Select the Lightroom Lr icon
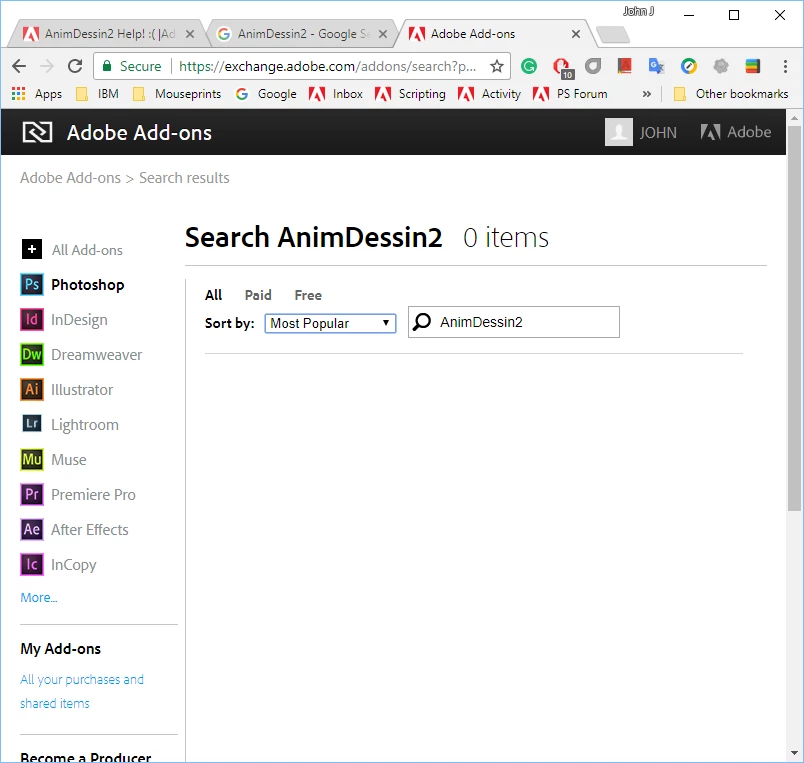This screenshot has width=804, height=763. (32, 424)
